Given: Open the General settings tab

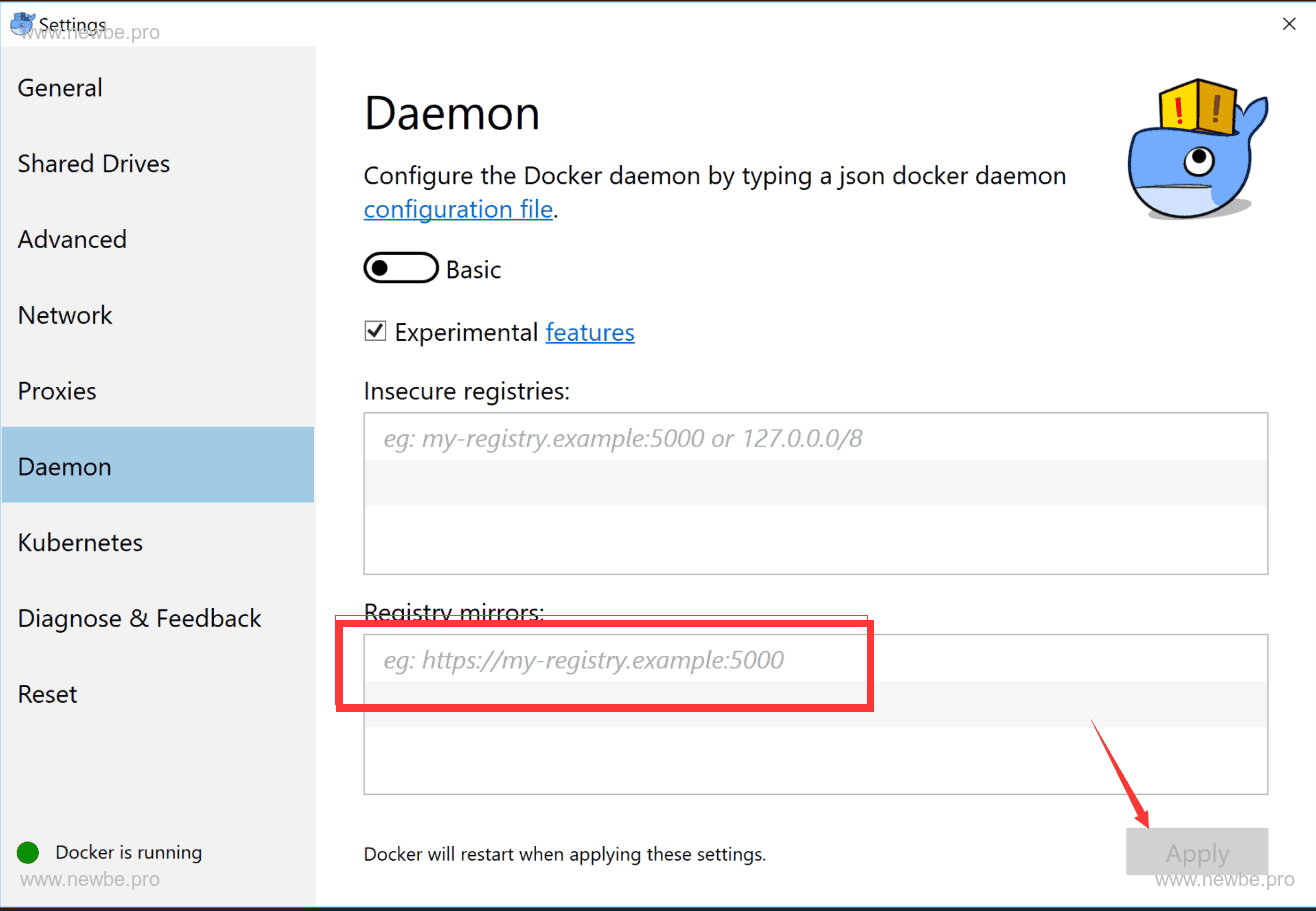Looking at the screenshot, I should (60, 88).
